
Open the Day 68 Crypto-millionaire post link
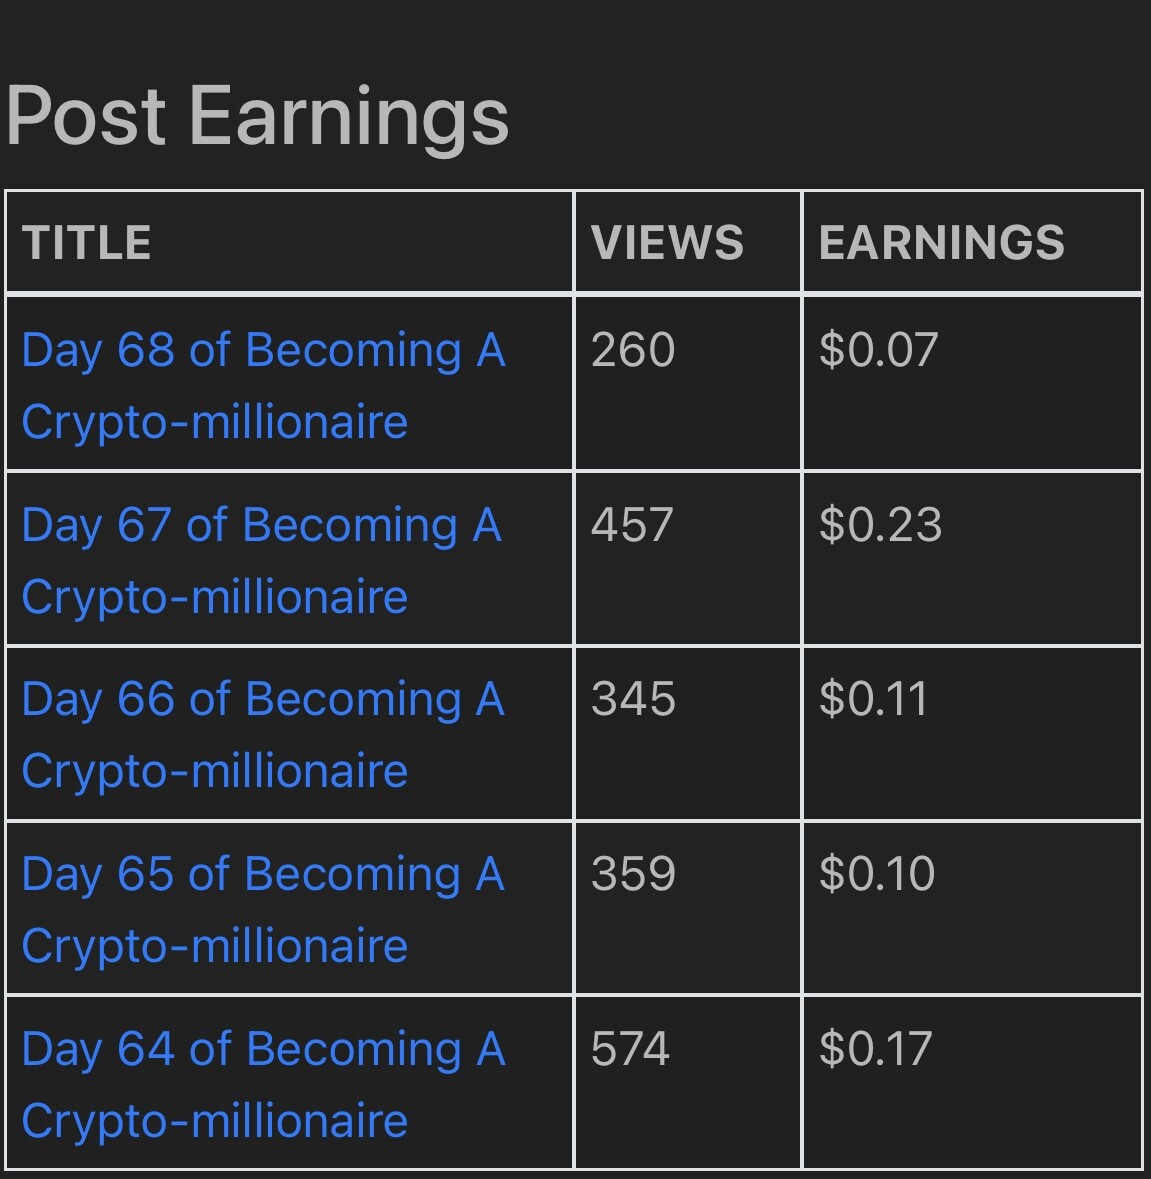[263, 385]
